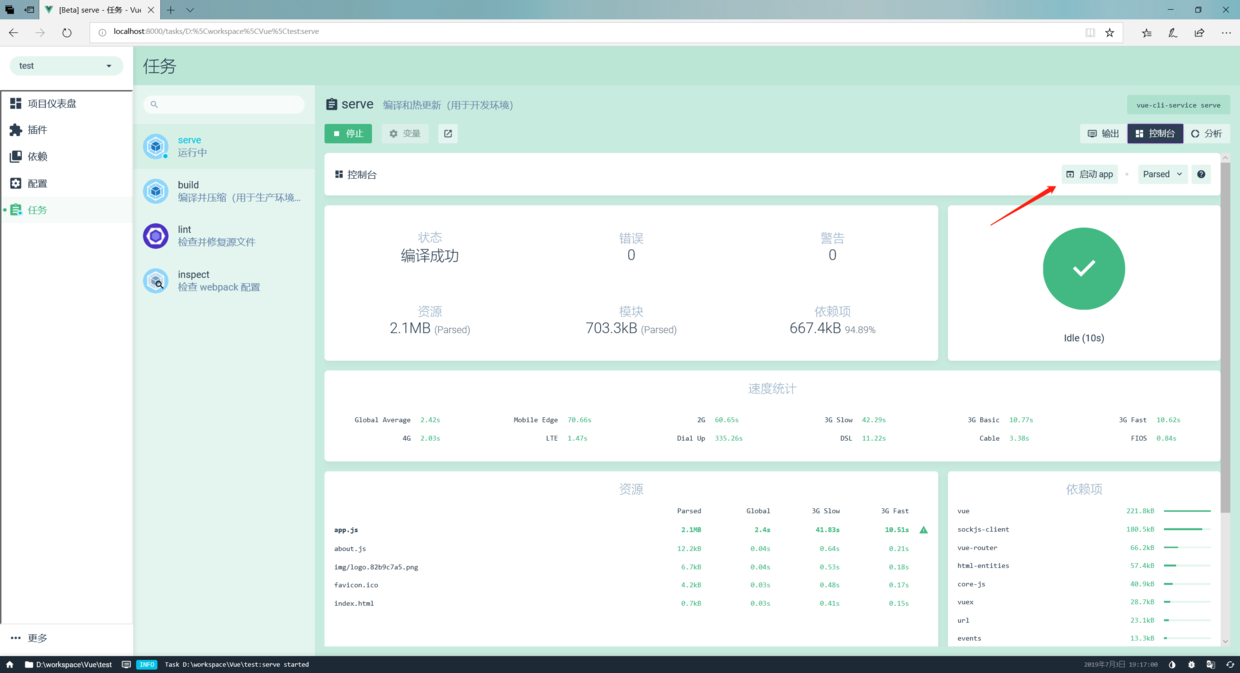The height and width of the screenshot is (673, 1240).
Task: Click the task search input field
Action: click(224, 104)
